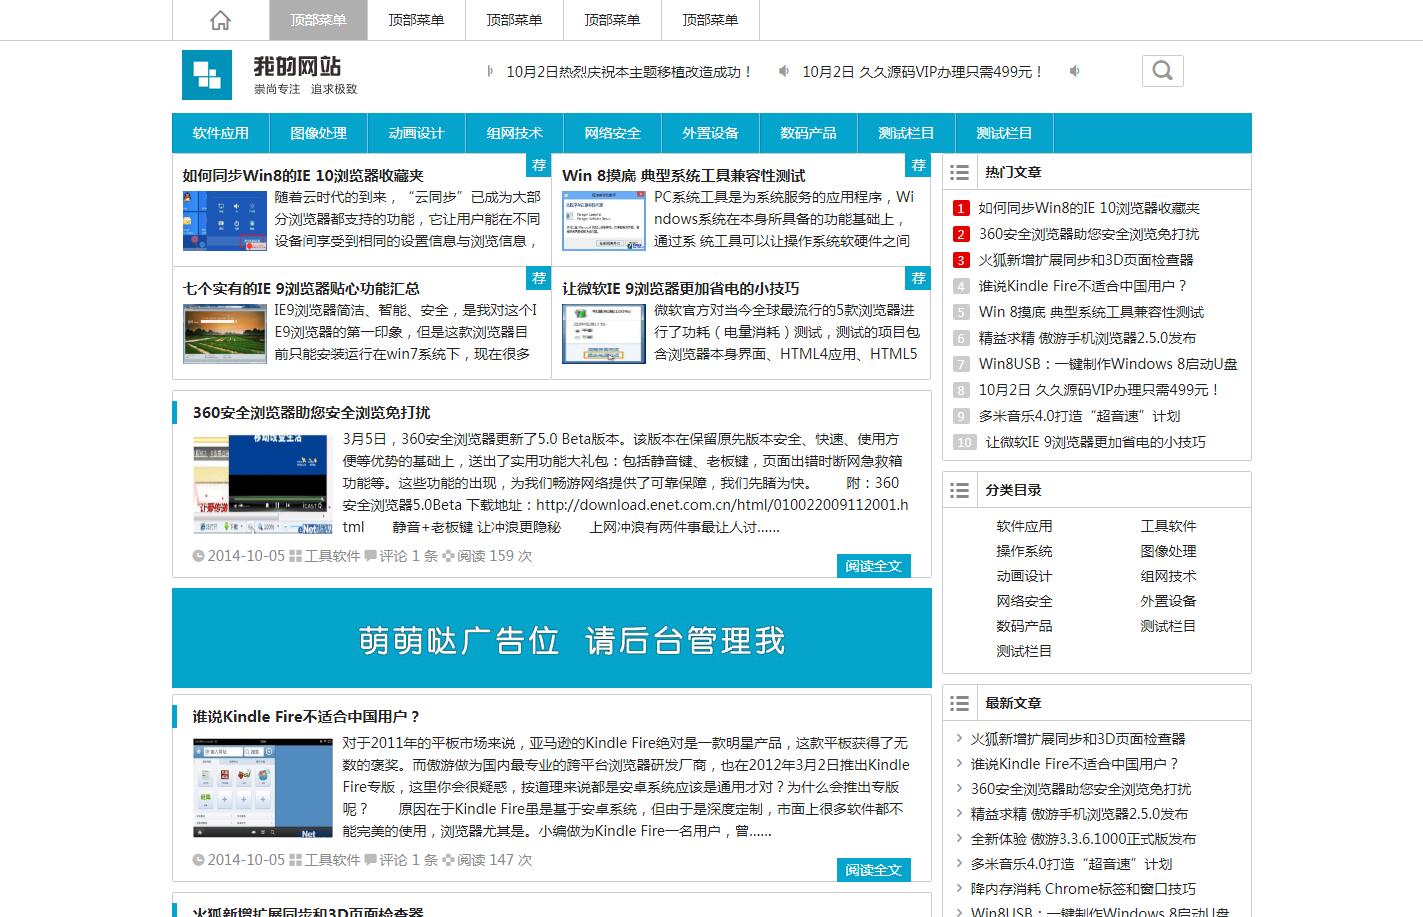
Task: Click the comment bubble icon on the 360 article
Action: pos(371,555)
